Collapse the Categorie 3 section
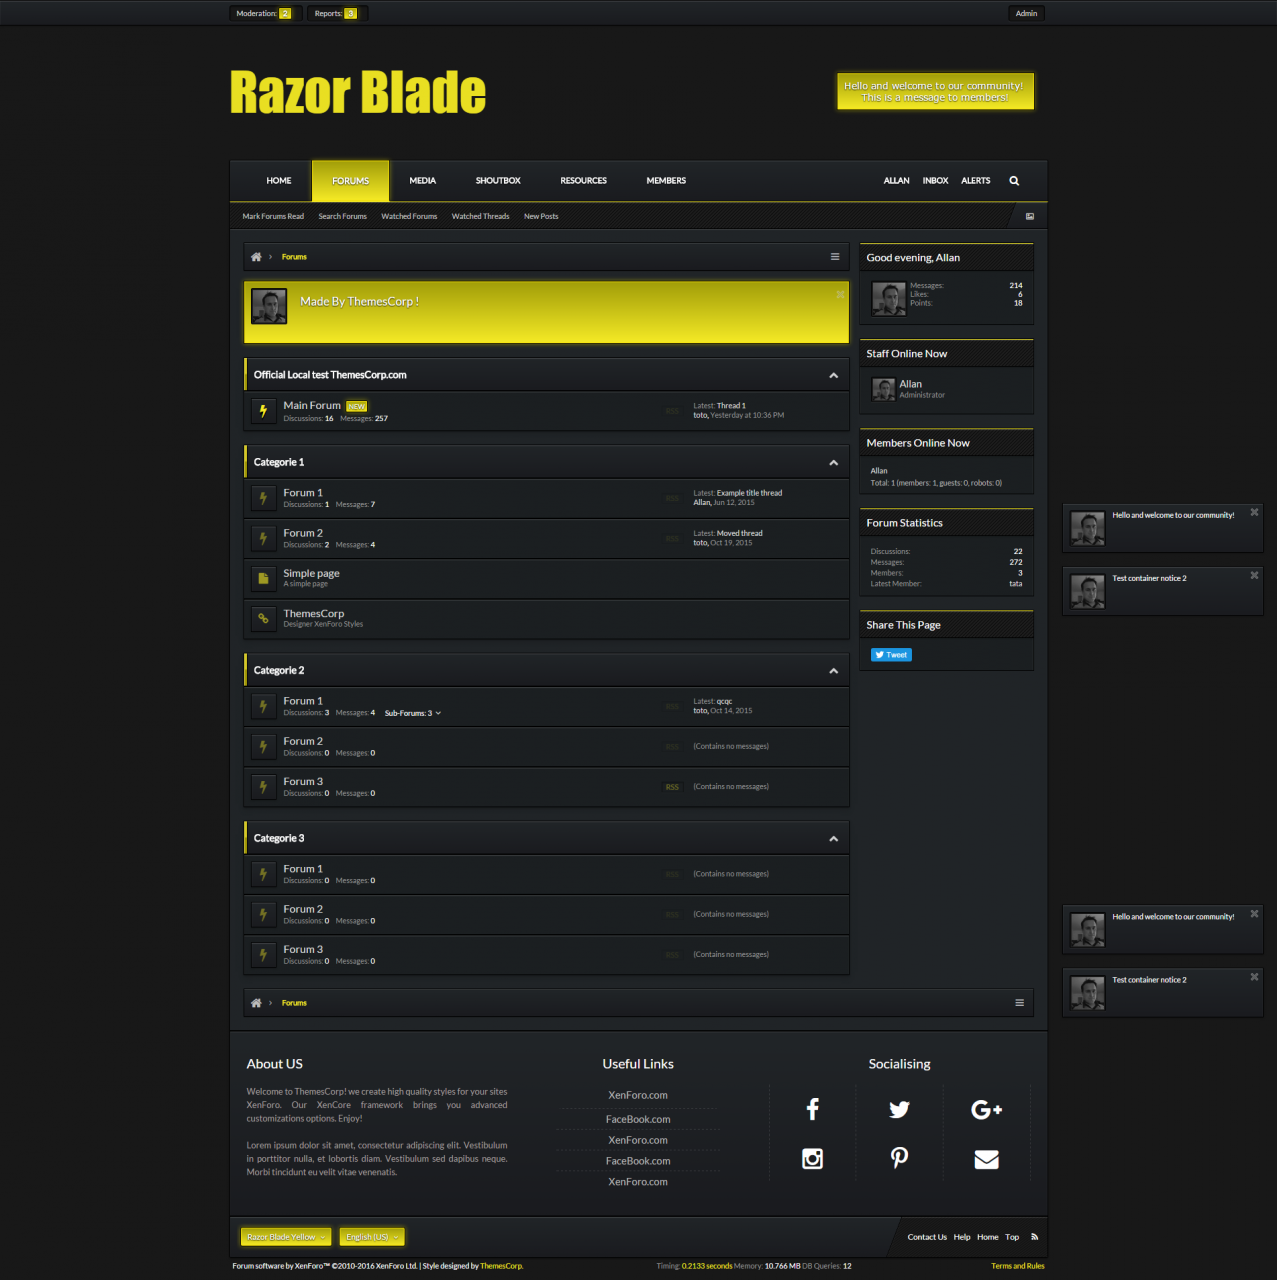This screenshot has height=1280, width=1277. [x=833, y=839]
